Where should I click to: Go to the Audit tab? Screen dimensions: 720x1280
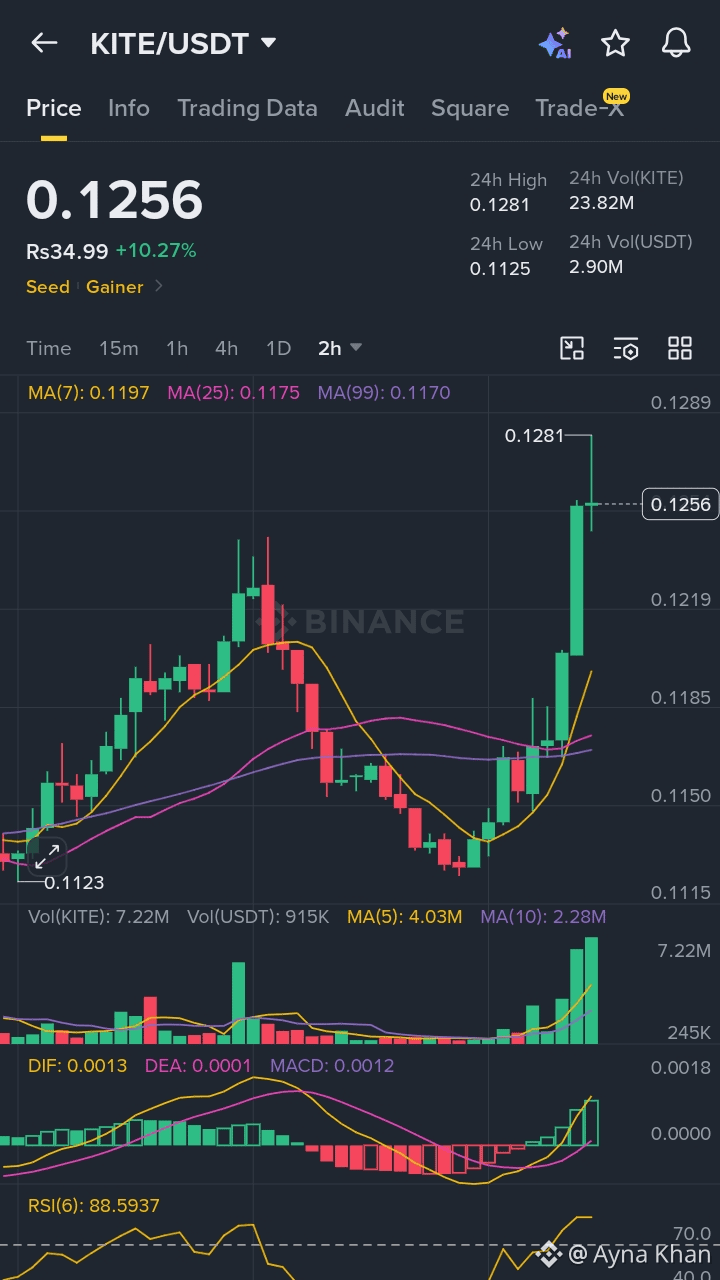click(374, 108)
